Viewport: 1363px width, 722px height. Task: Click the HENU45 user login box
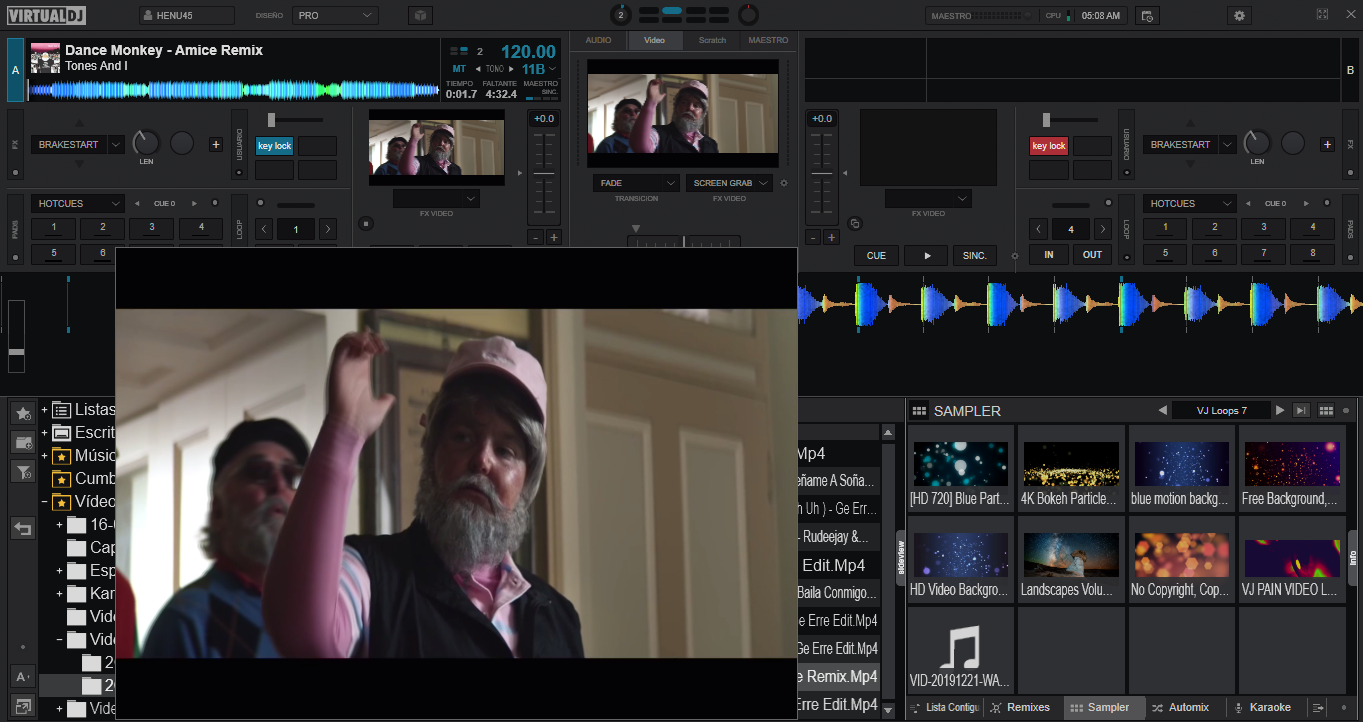(x=187, y=15)
